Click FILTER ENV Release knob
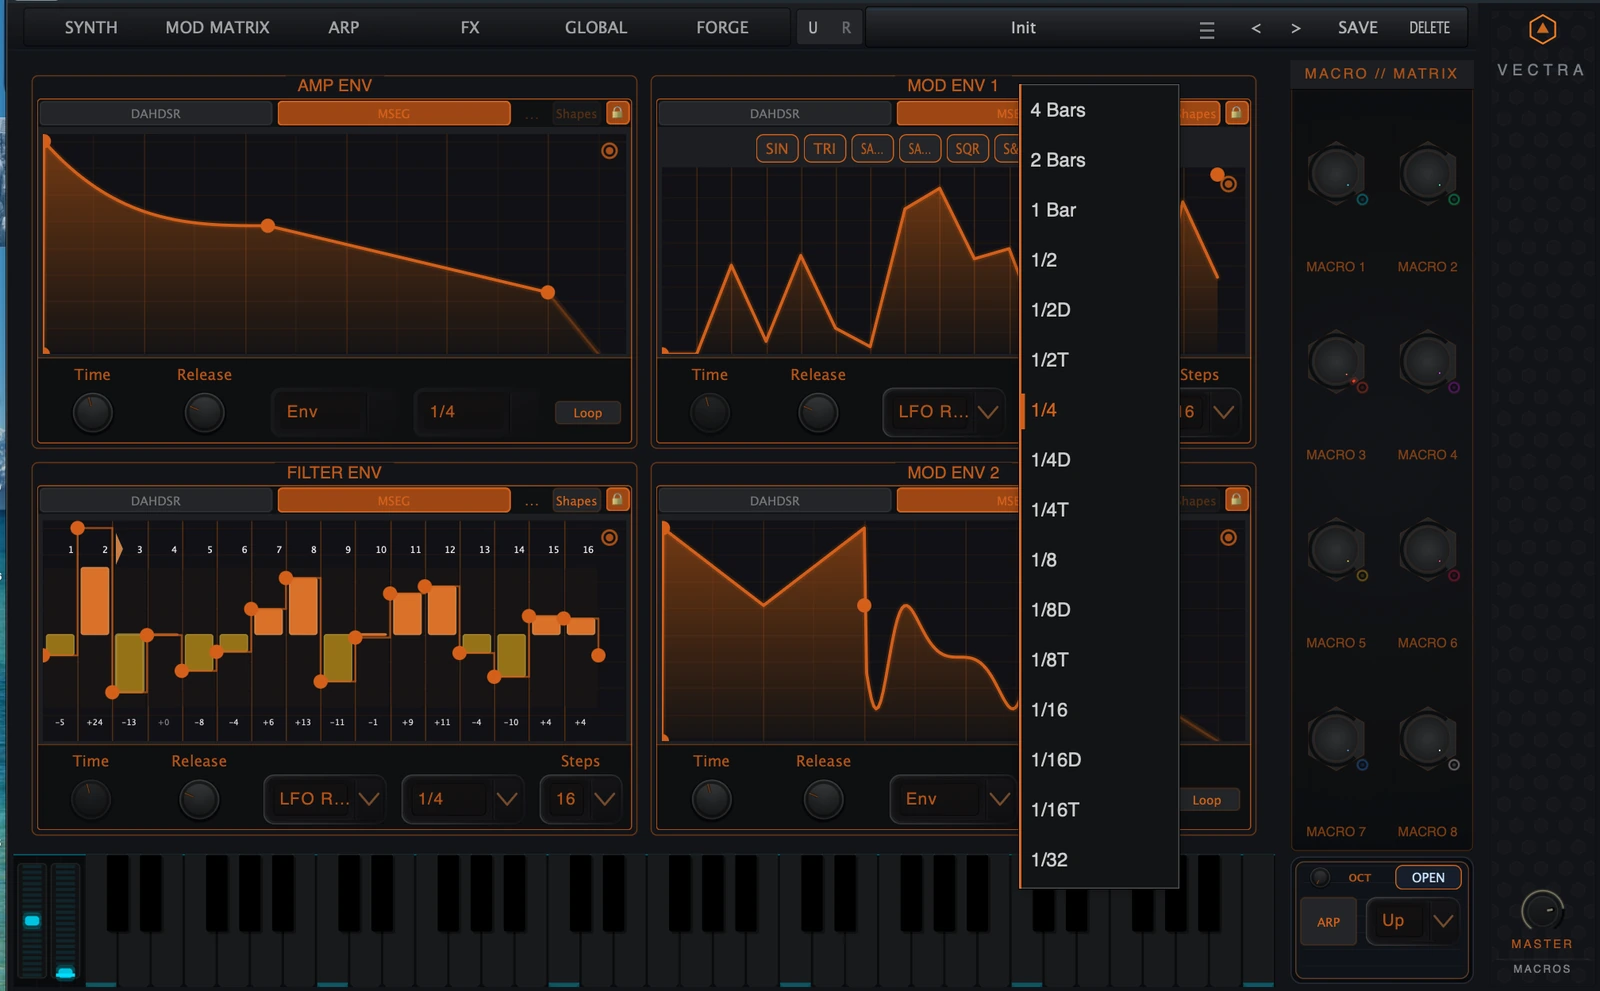The width and height of the screenshot is (1600, 991). point(198,799)
